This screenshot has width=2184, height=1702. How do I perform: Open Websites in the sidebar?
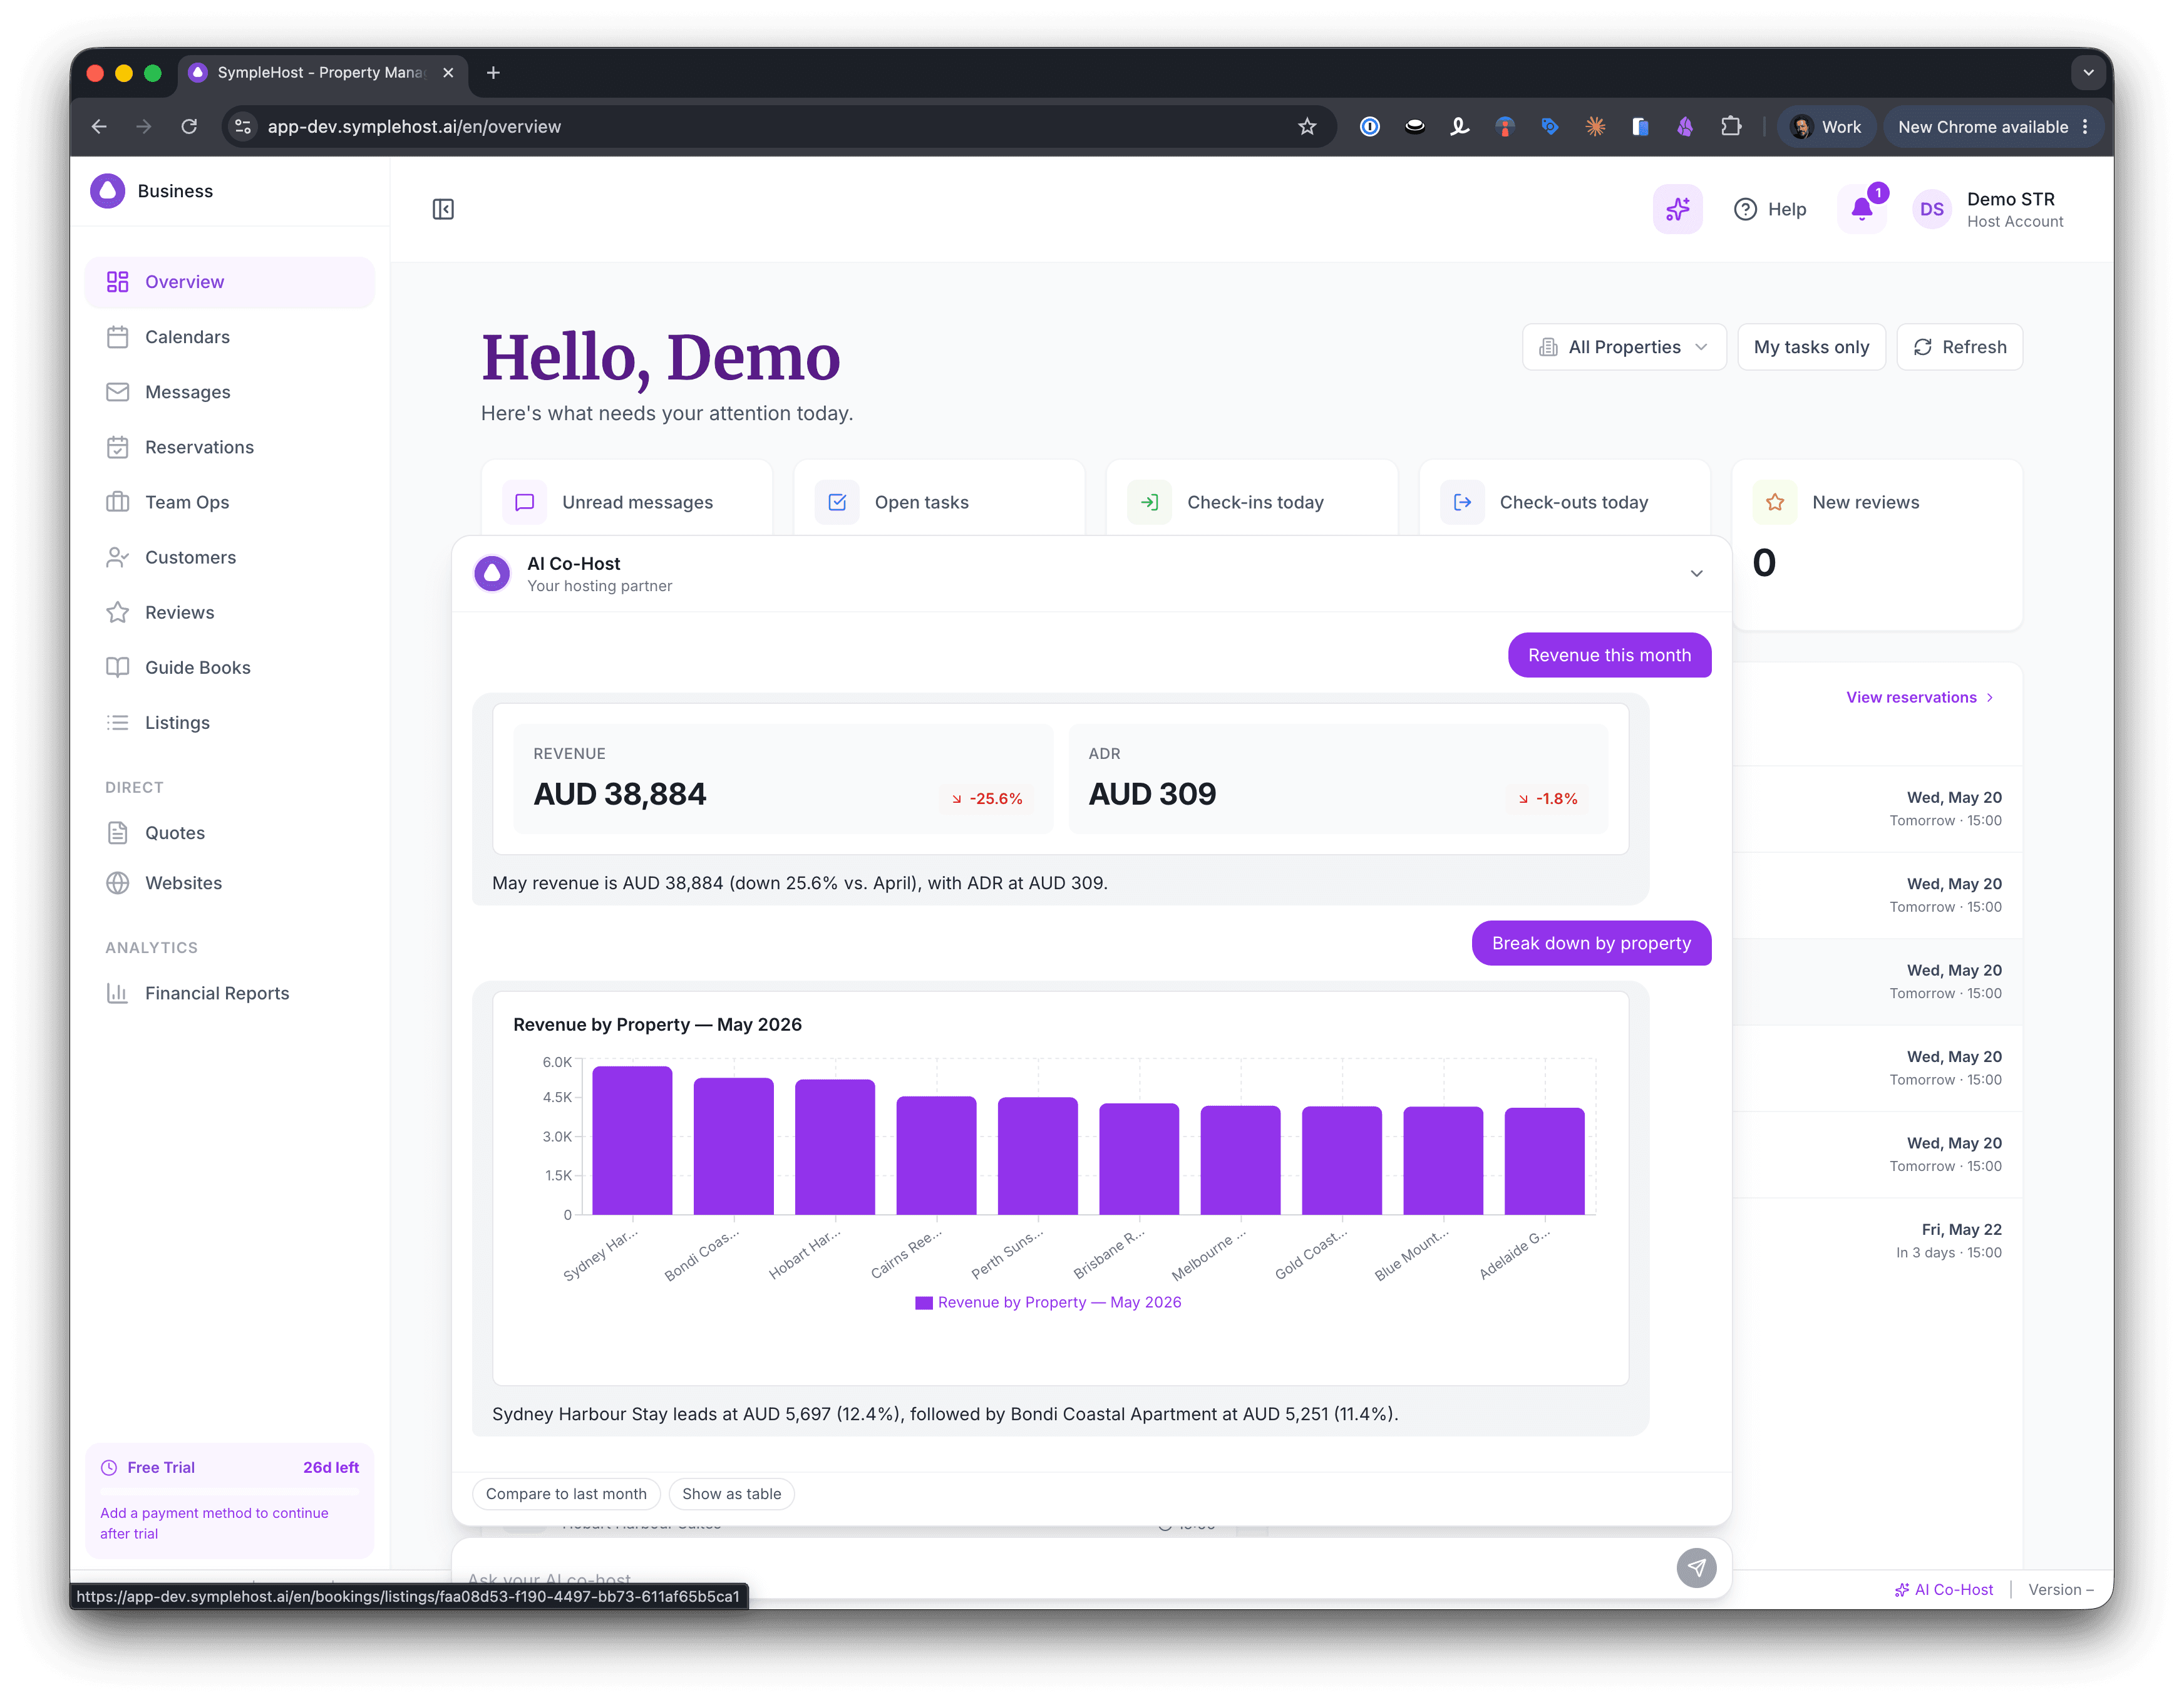[229, 883]
